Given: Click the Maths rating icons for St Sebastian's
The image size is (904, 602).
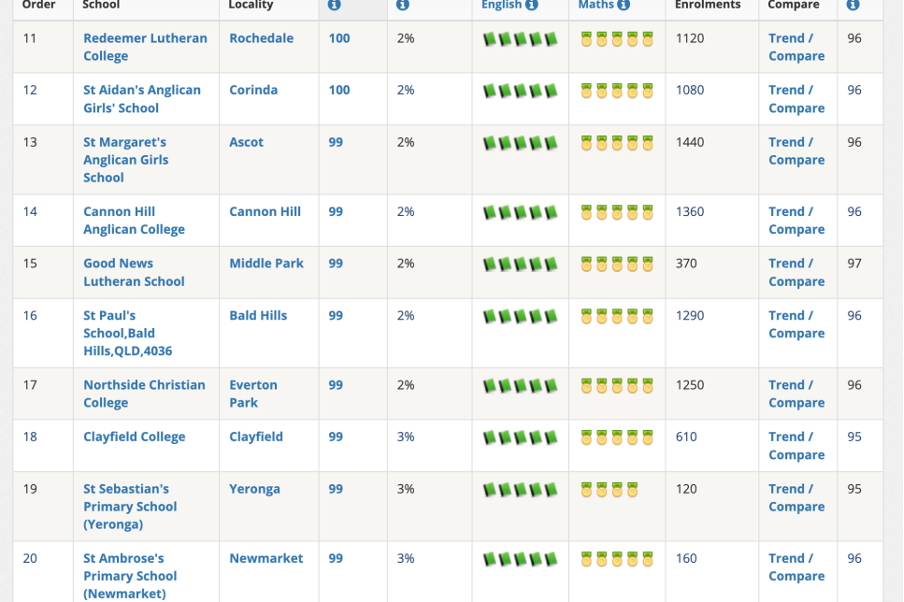Looking at the screenshot, I should (609, 490).
